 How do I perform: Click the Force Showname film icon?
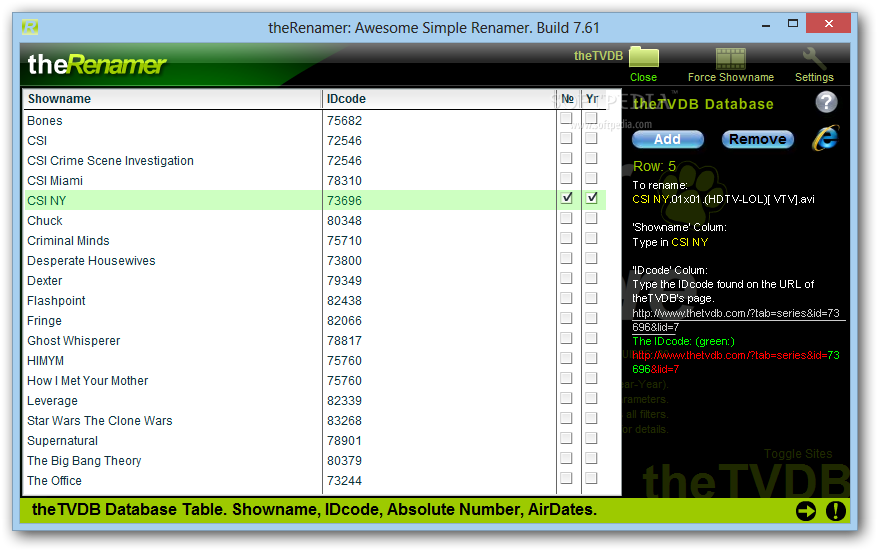[x=731, y=58]
